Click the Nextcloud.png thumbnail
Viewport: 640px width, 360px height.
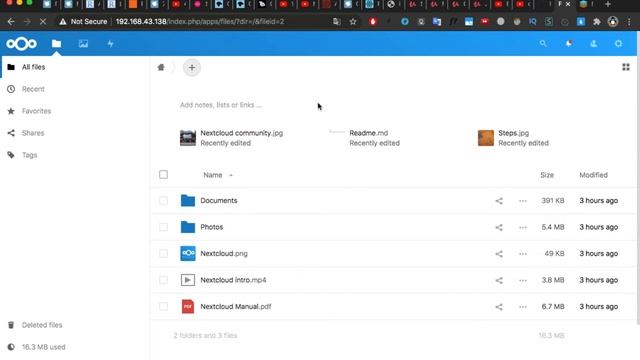[x=188, y=253]
